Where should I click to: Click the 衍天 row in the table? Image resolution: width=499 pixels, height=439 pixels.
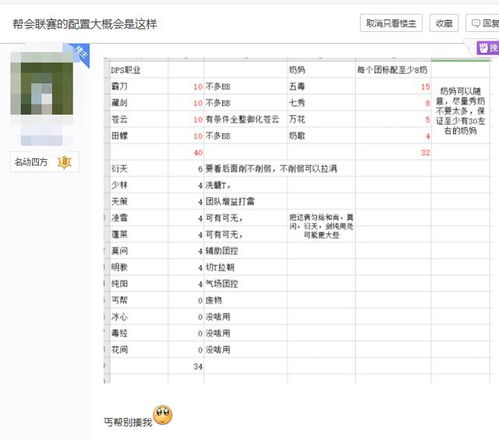point(224,169)
